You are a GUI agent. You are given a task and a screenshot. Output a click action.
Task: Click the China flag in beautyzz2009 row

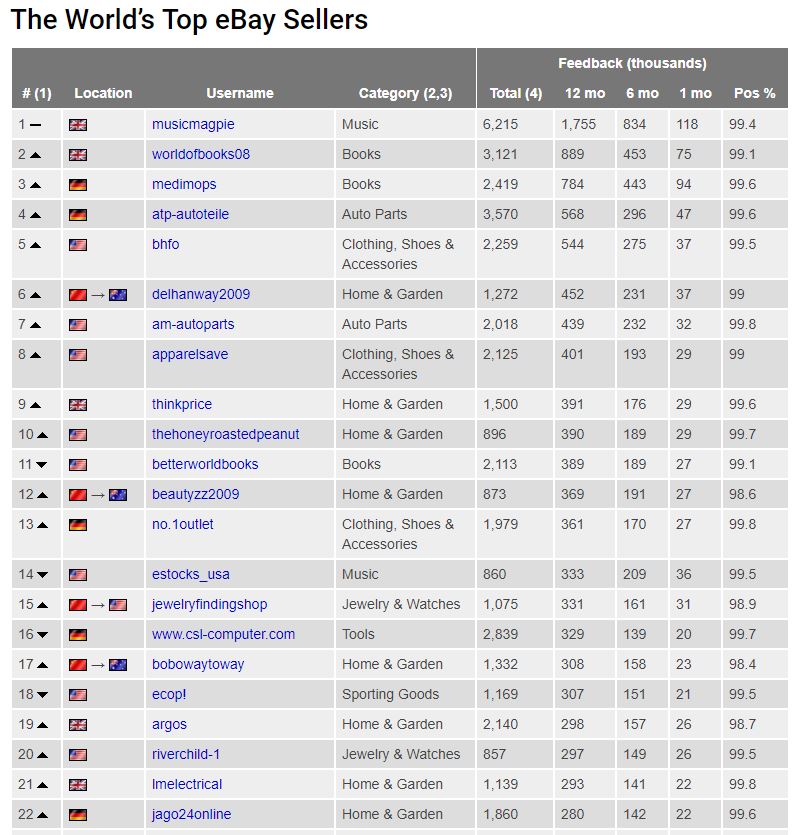tap(78, 495)
